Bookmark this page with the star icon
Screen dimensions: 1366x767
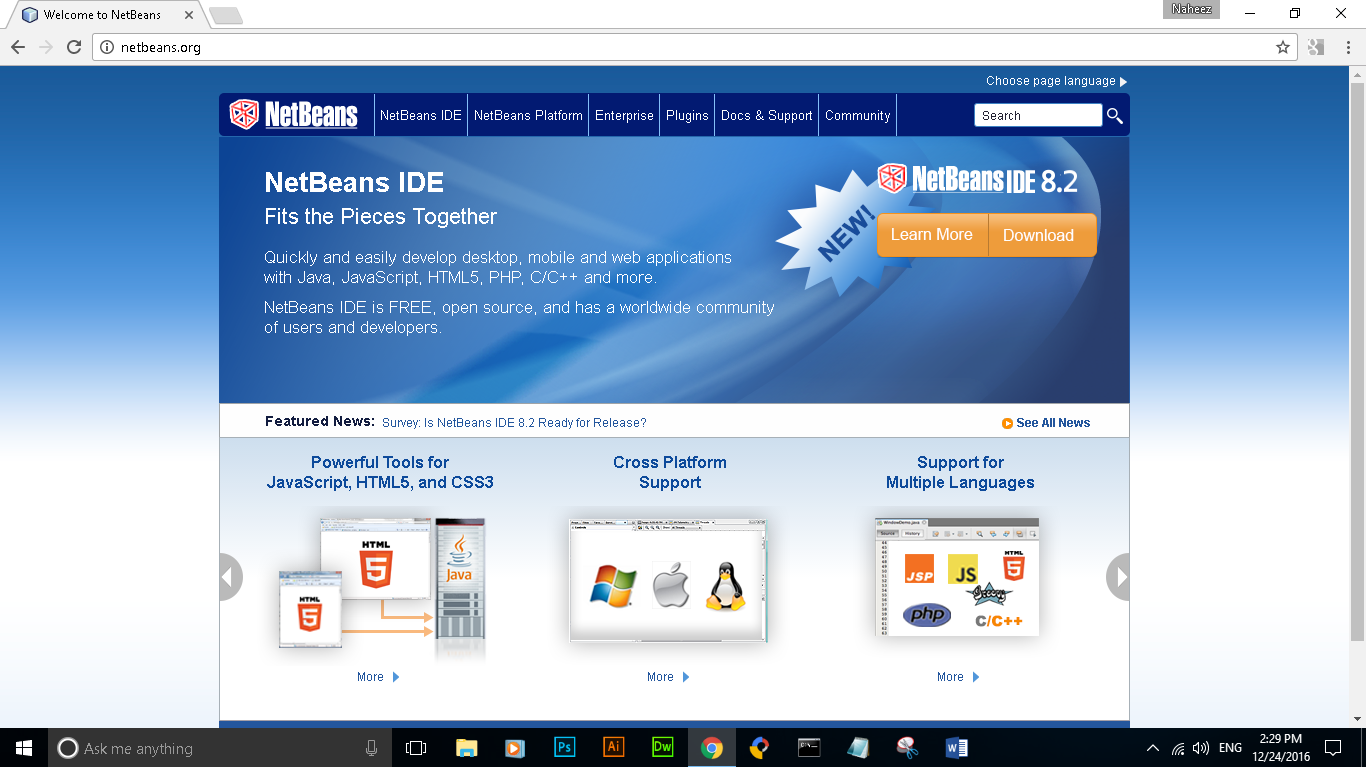click(x=1283, y=47)
